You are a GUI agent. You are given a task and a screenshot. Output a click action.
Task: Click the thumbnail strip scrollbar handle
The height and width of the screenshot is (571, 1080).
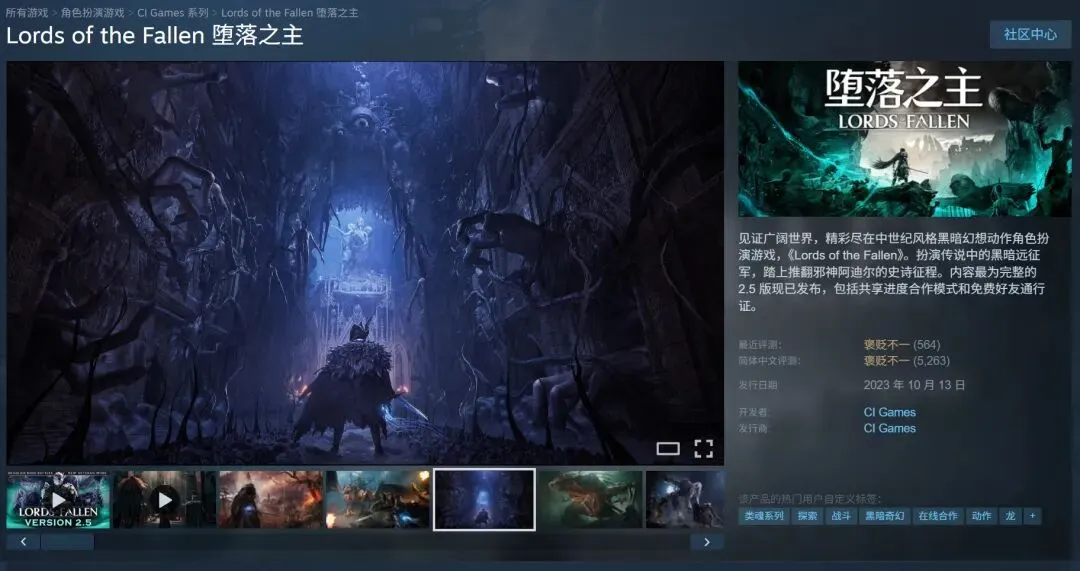click(68, 542)
